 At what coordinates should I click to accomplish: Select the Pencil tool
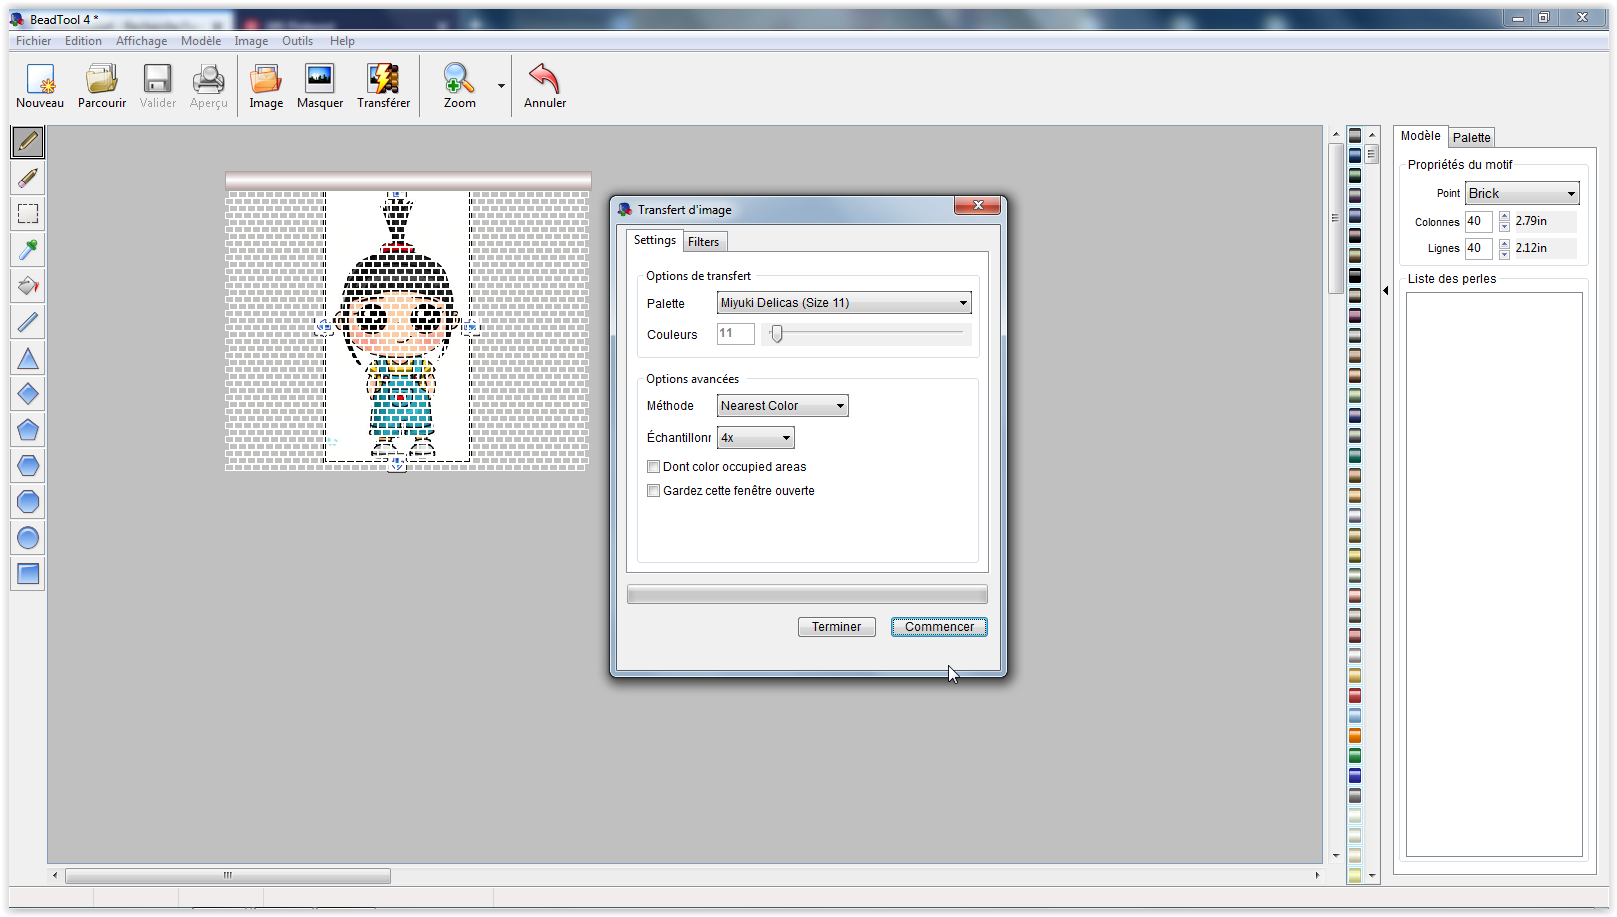[x=27, y=141]
